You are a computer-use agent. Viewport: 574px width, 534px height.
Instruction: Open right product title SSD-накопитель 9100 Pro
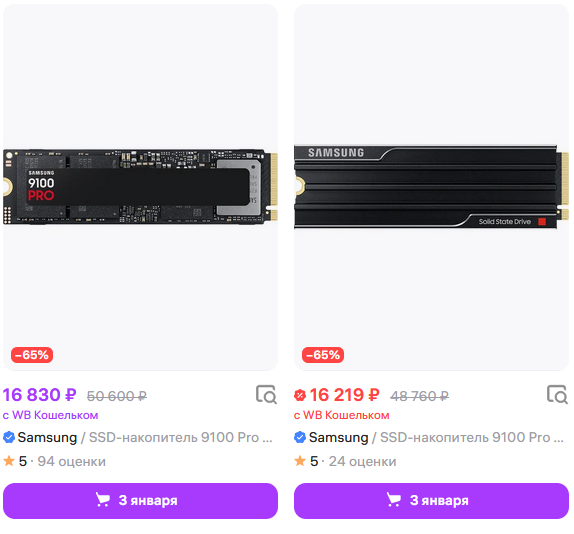[x=472, y=437]
